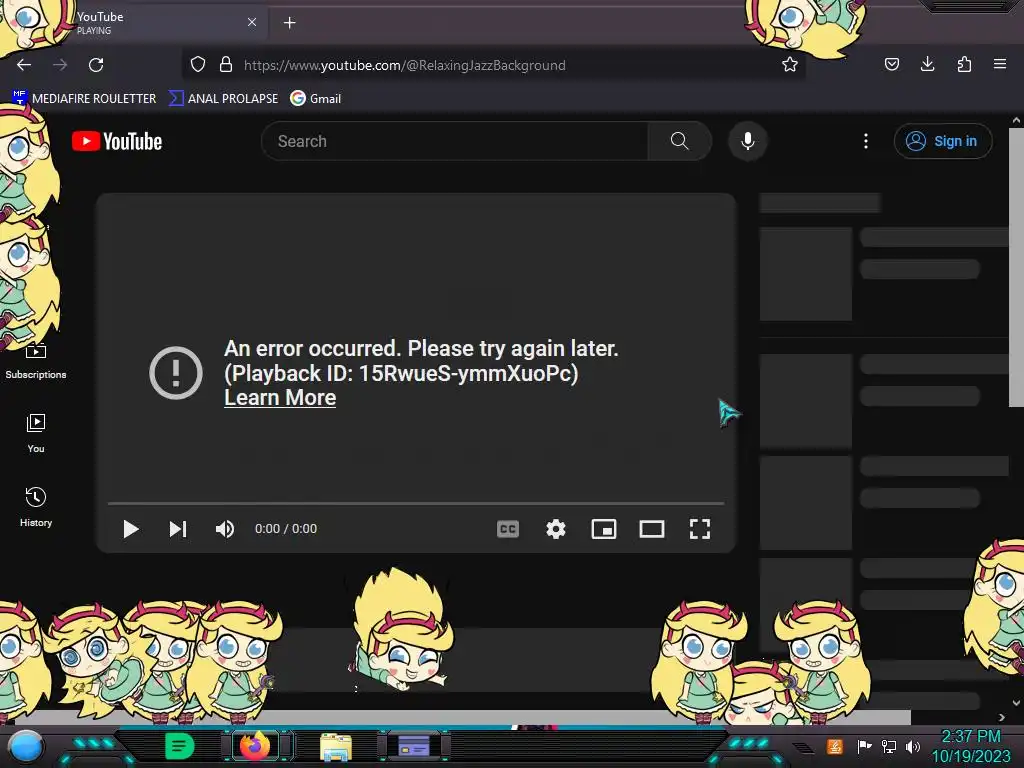
Task: Sign in to YouTube
Action: pos(942,141)
